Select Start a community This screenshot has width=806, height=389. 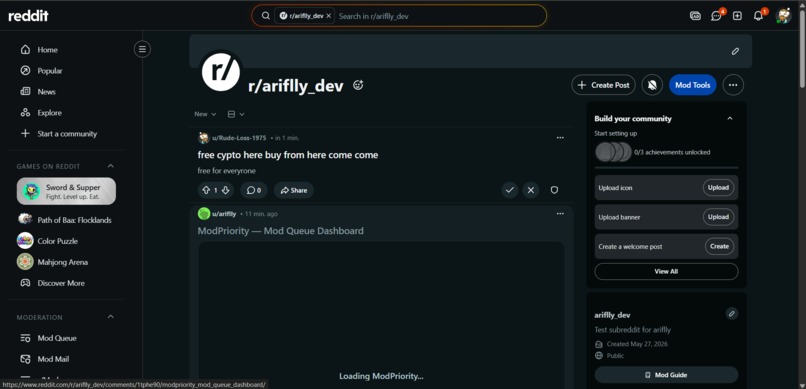click(66, 134)
